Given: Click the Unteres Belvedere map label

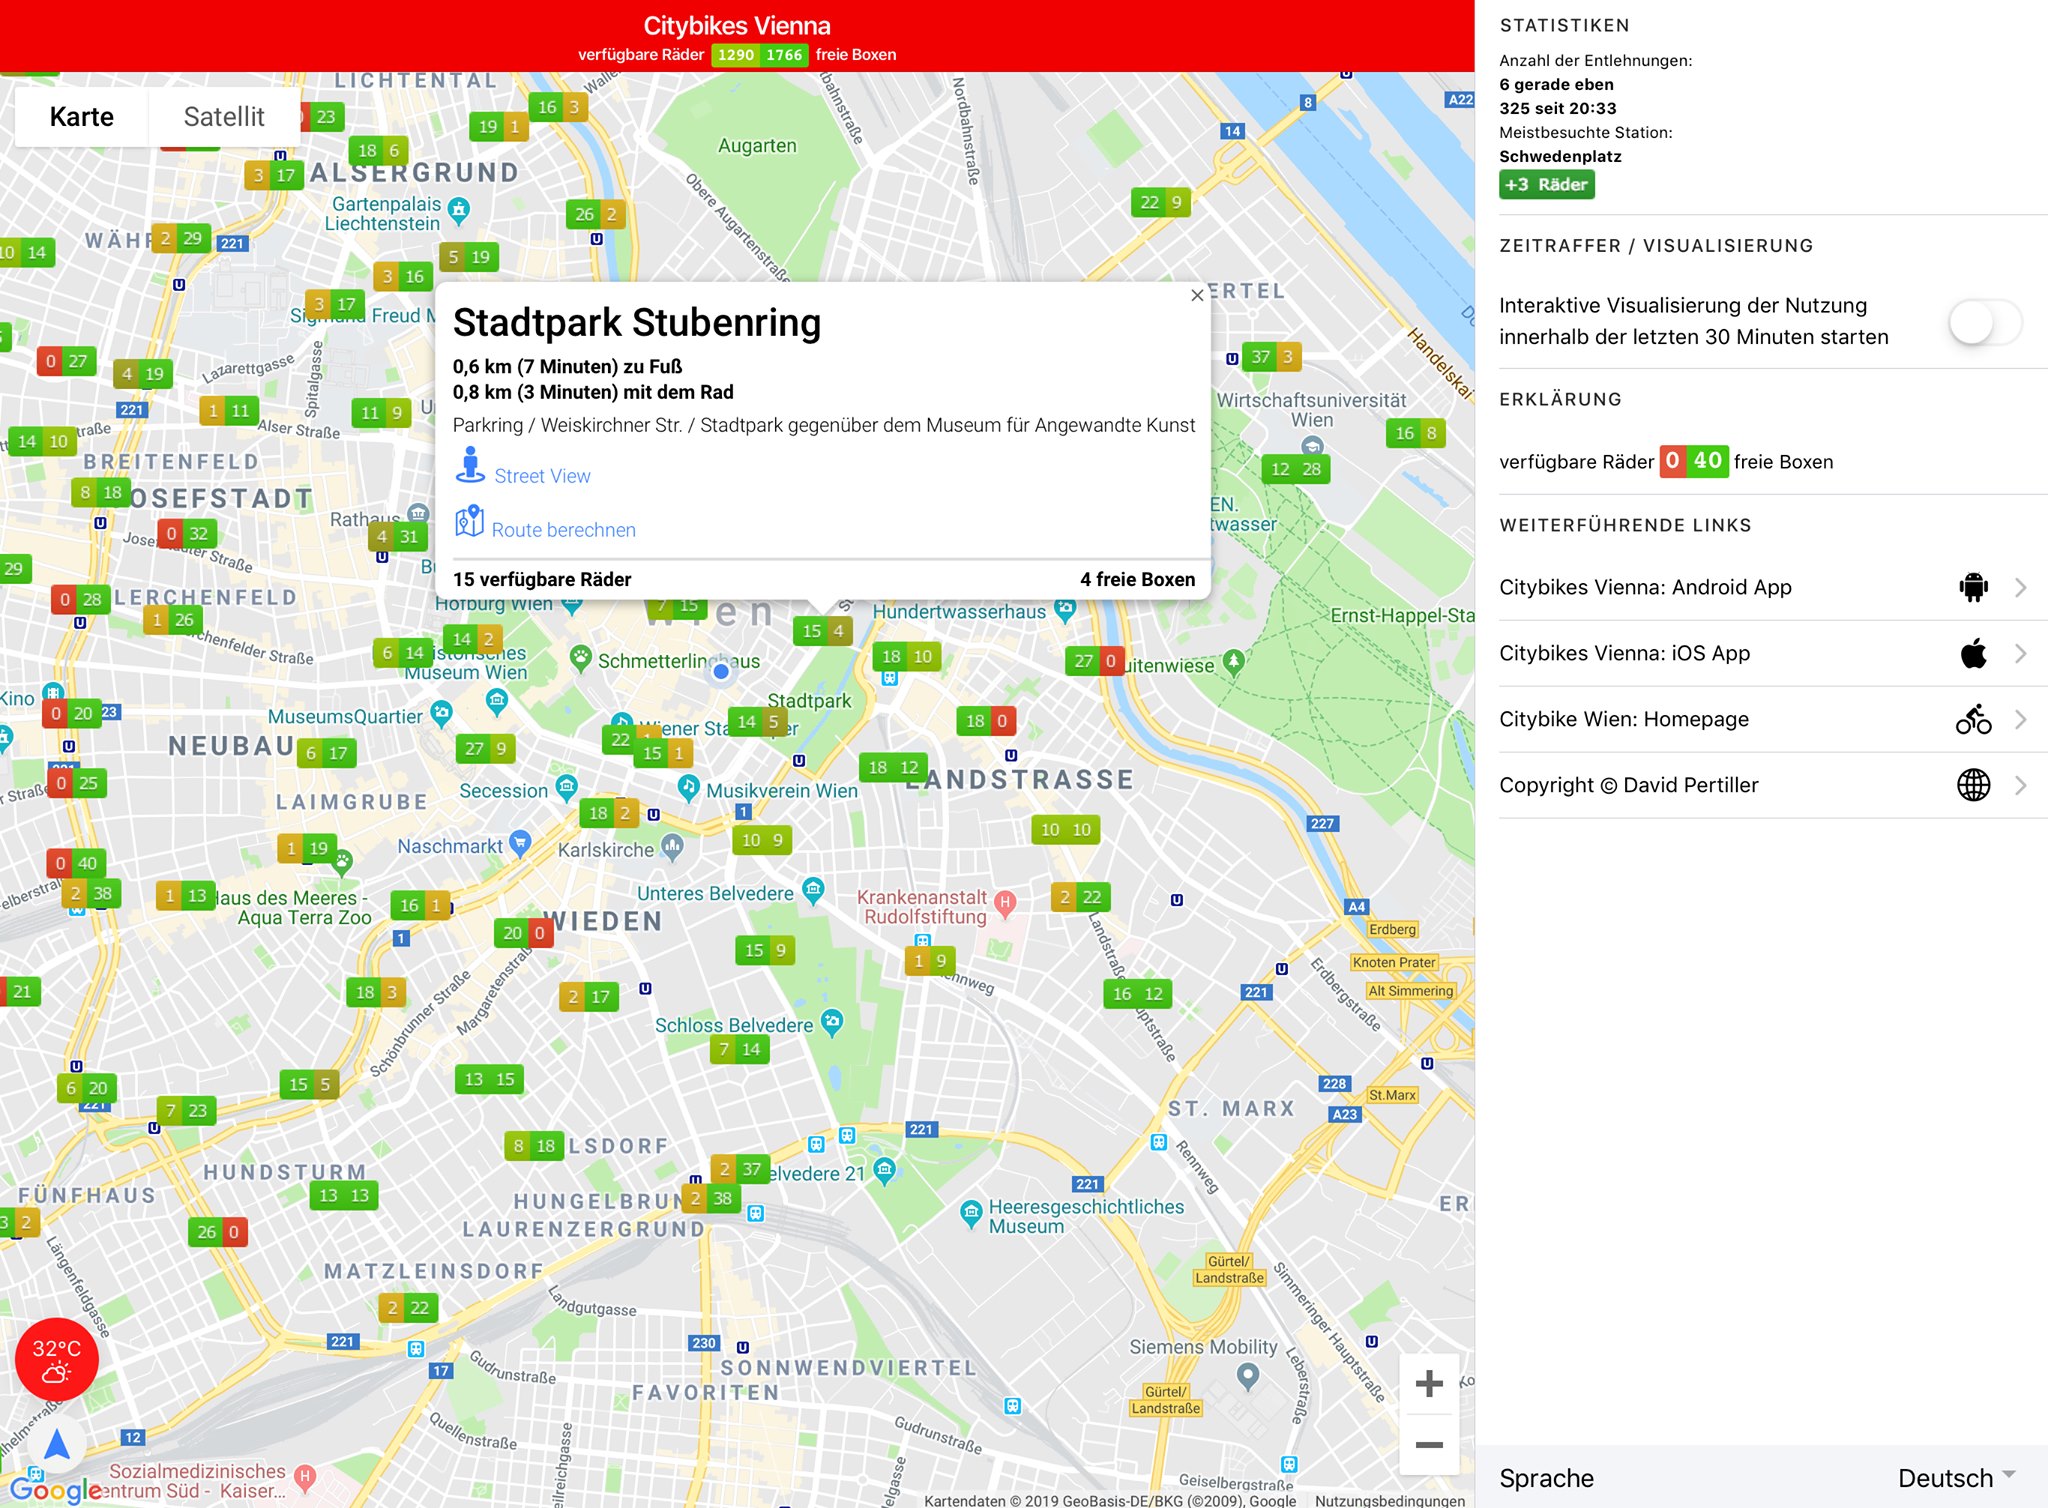Looking at the screenshot, I should click(715, 893).
